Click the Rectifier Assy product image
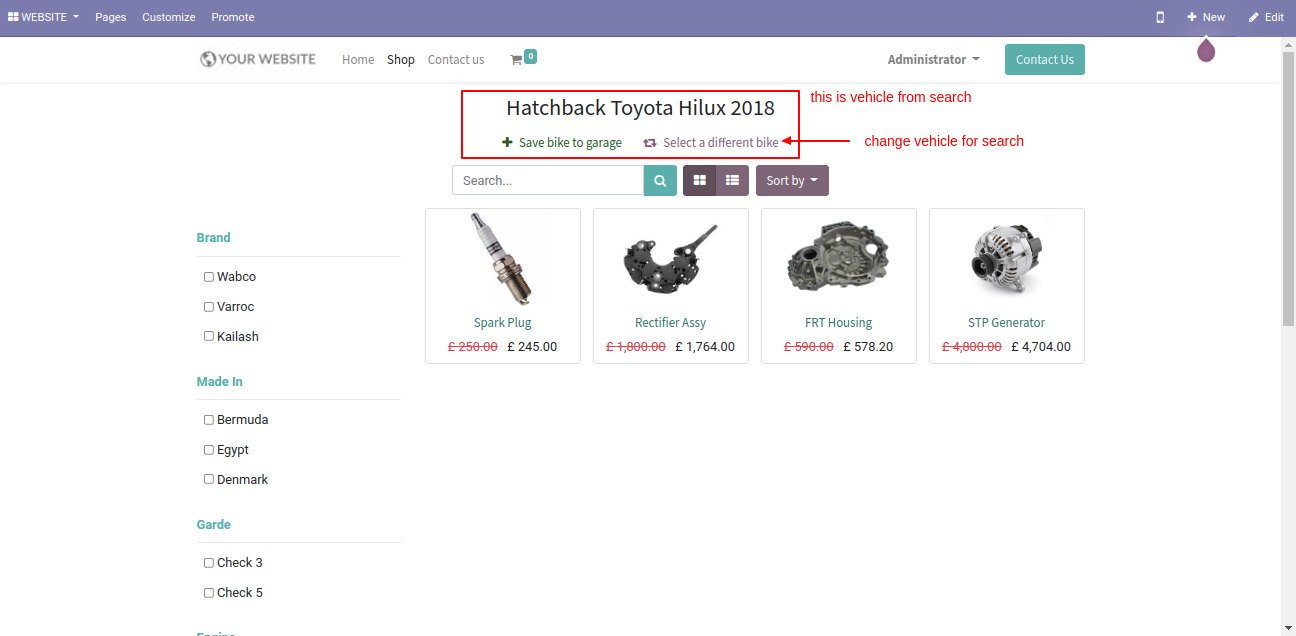Screen dimensions: 1296x636 pyautogui.click(x=671, y=260)
